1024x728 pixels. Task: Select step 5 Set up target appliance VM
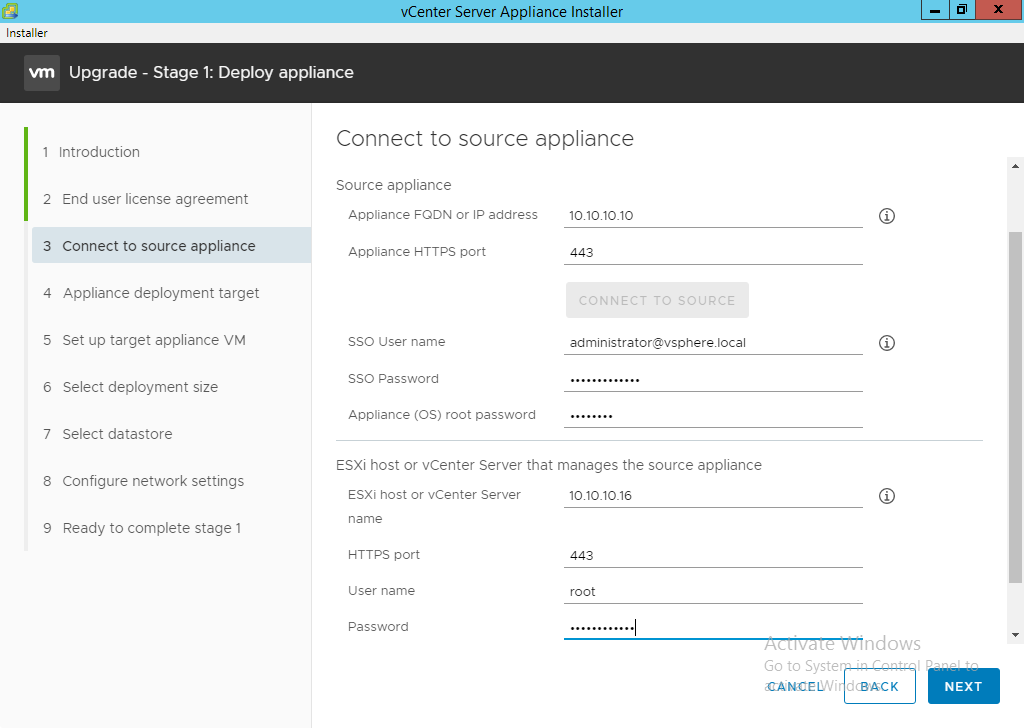pos(144,340)
